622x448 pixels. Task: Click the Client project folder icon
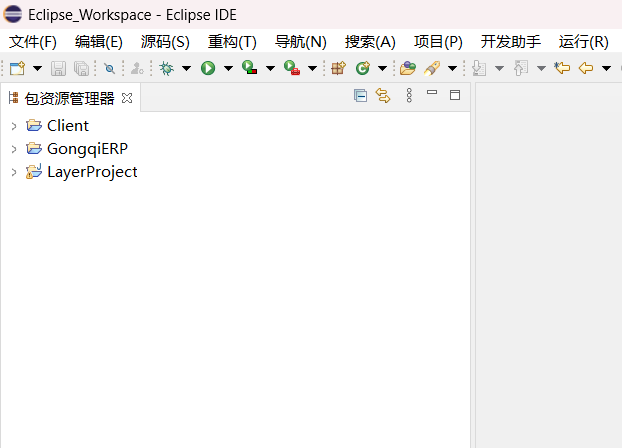click(x=34, y=125)
